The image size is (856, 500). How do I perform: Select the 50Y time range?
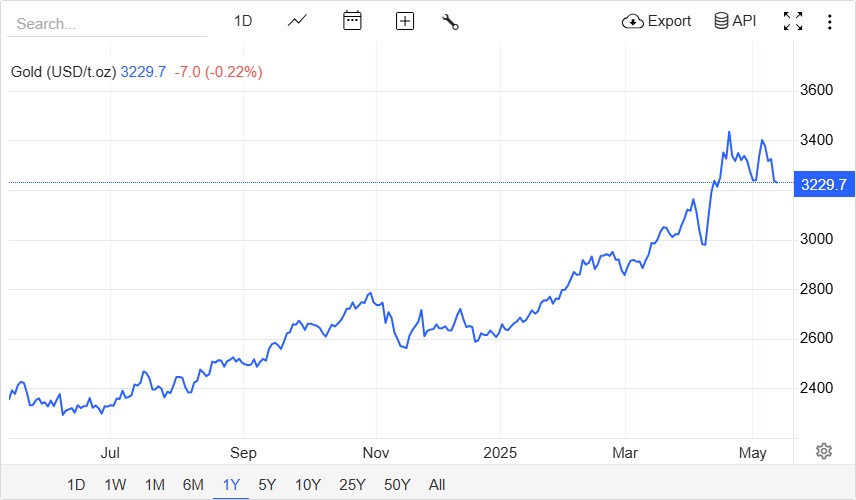(x=397, y=485)
